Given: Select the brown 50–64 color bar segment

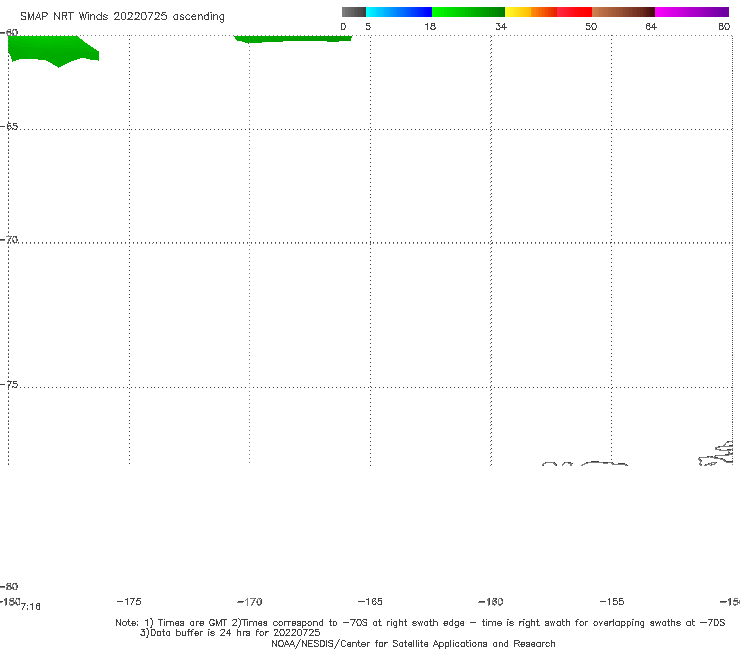Looking at the screenshot, I should [x=623, y=12].
